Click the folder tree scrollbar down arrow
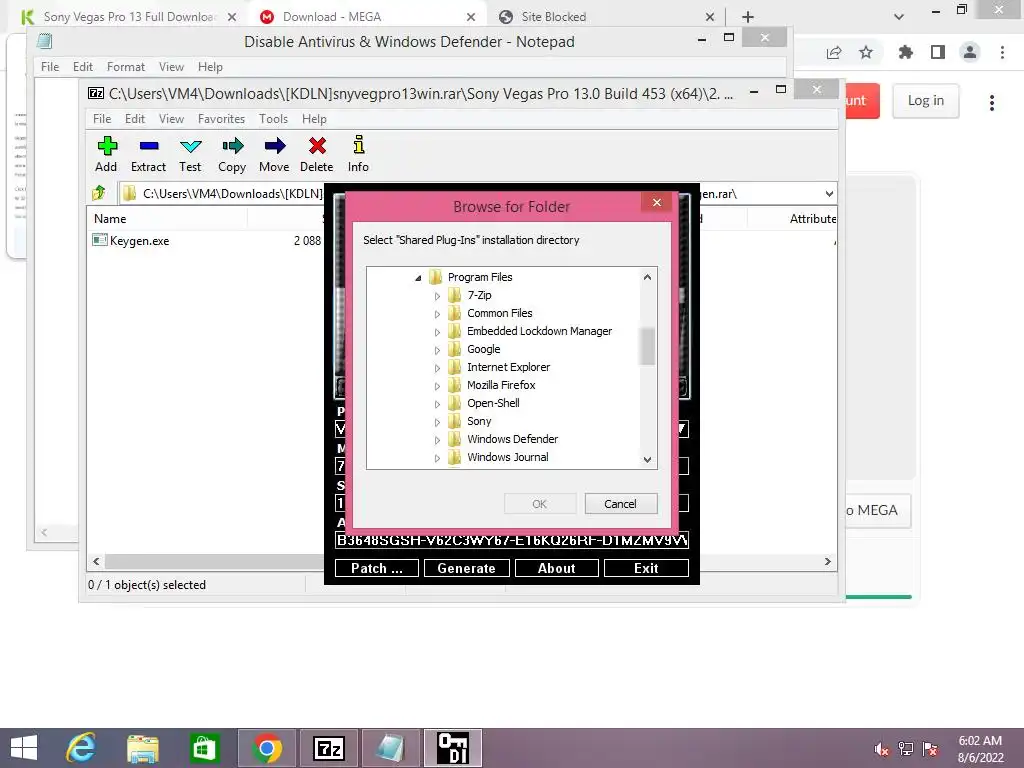 pos(647,460)
